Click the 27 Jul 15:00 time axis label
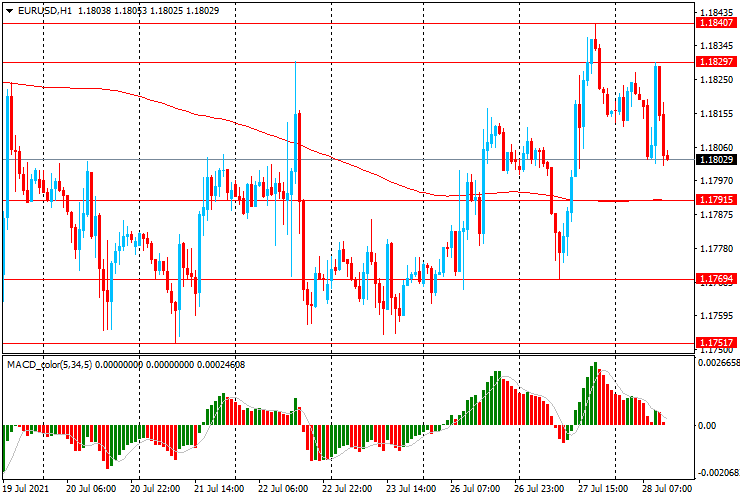Image resolution: width=740 pixels, height=500 pixels. [603, 488]
